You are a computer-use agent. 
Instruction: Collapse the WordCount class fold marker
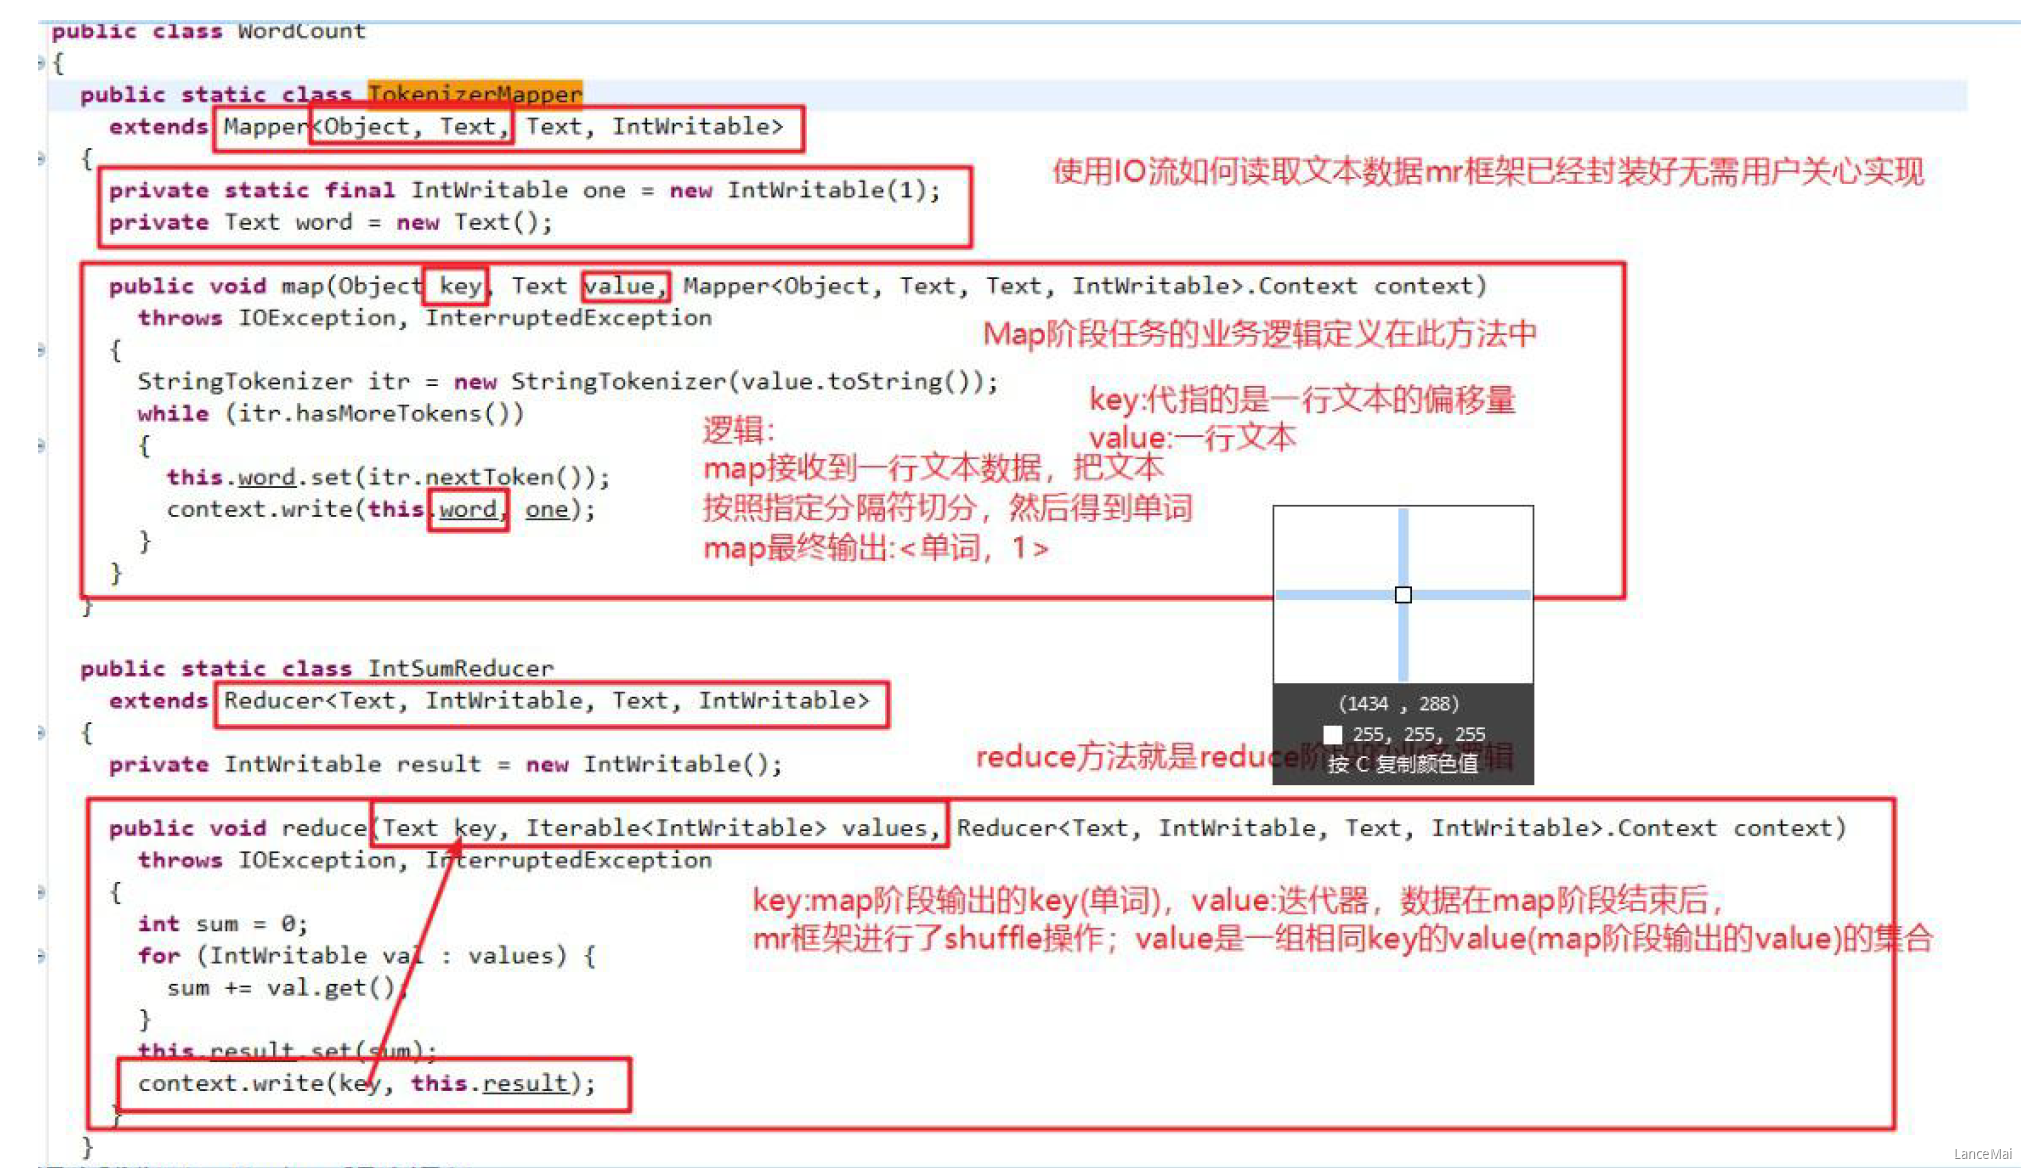[x=41, y=63]
